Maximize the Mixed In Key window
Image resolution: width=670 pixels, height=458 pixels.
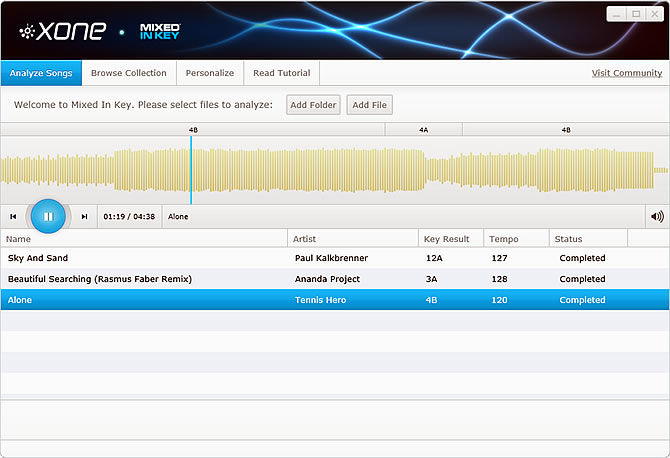click(x=636, y=14)
